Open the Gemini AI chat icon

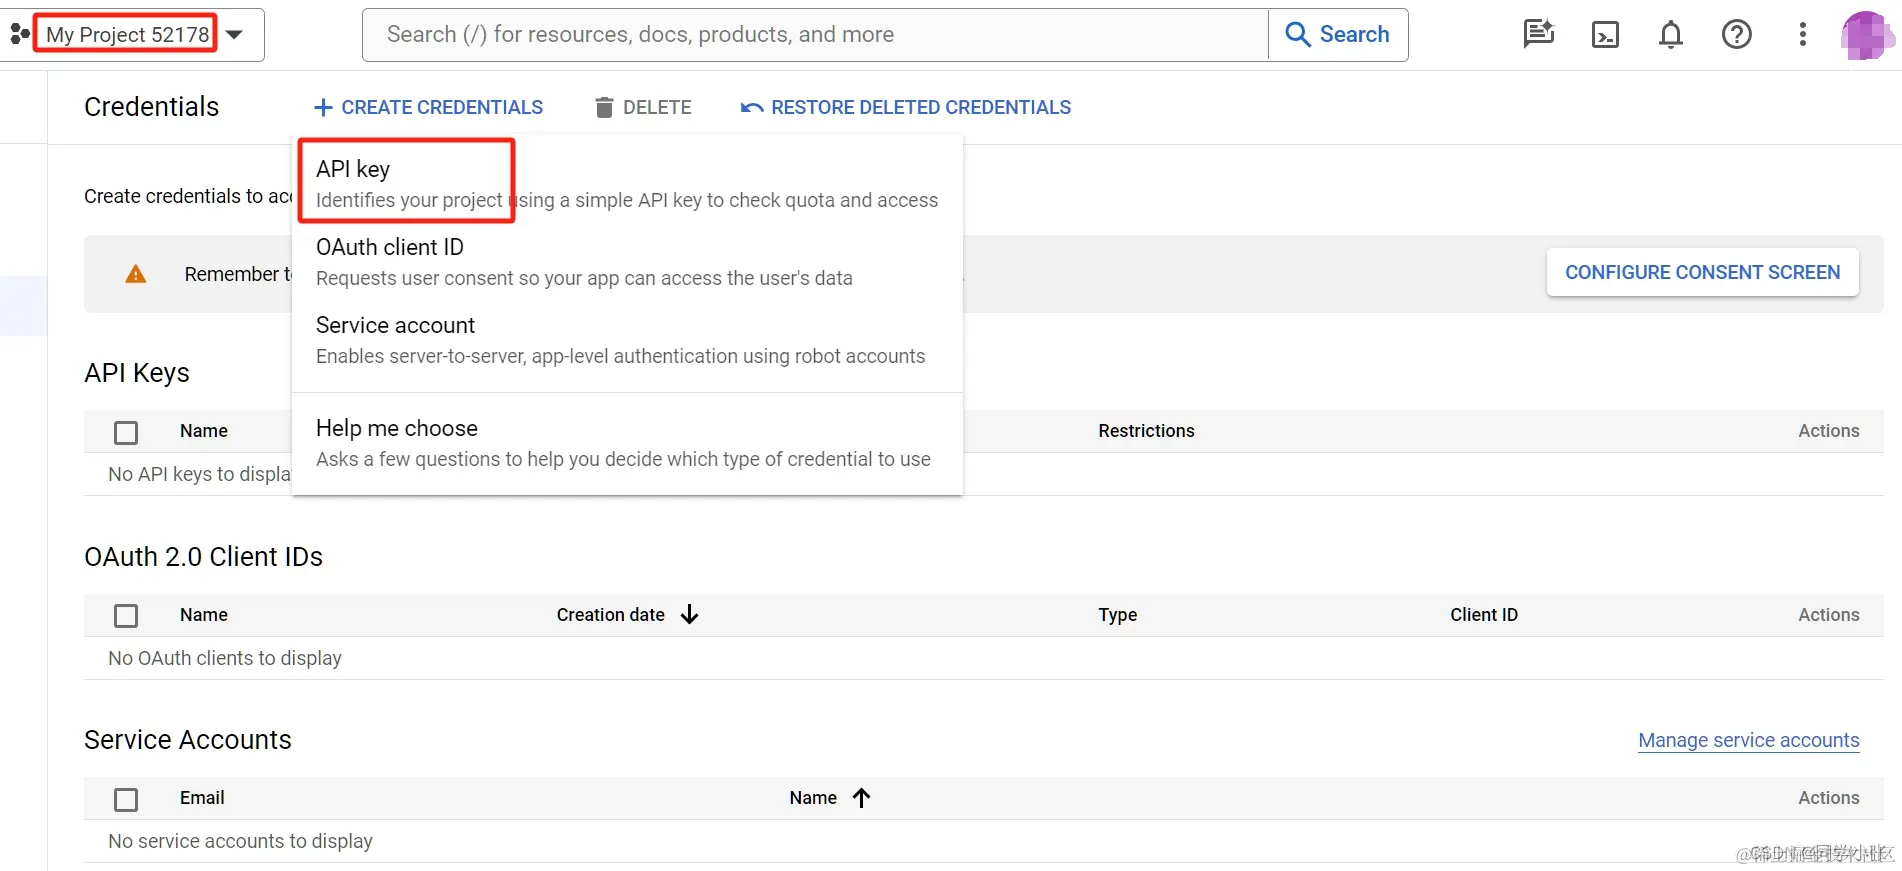click(1538, 34)
